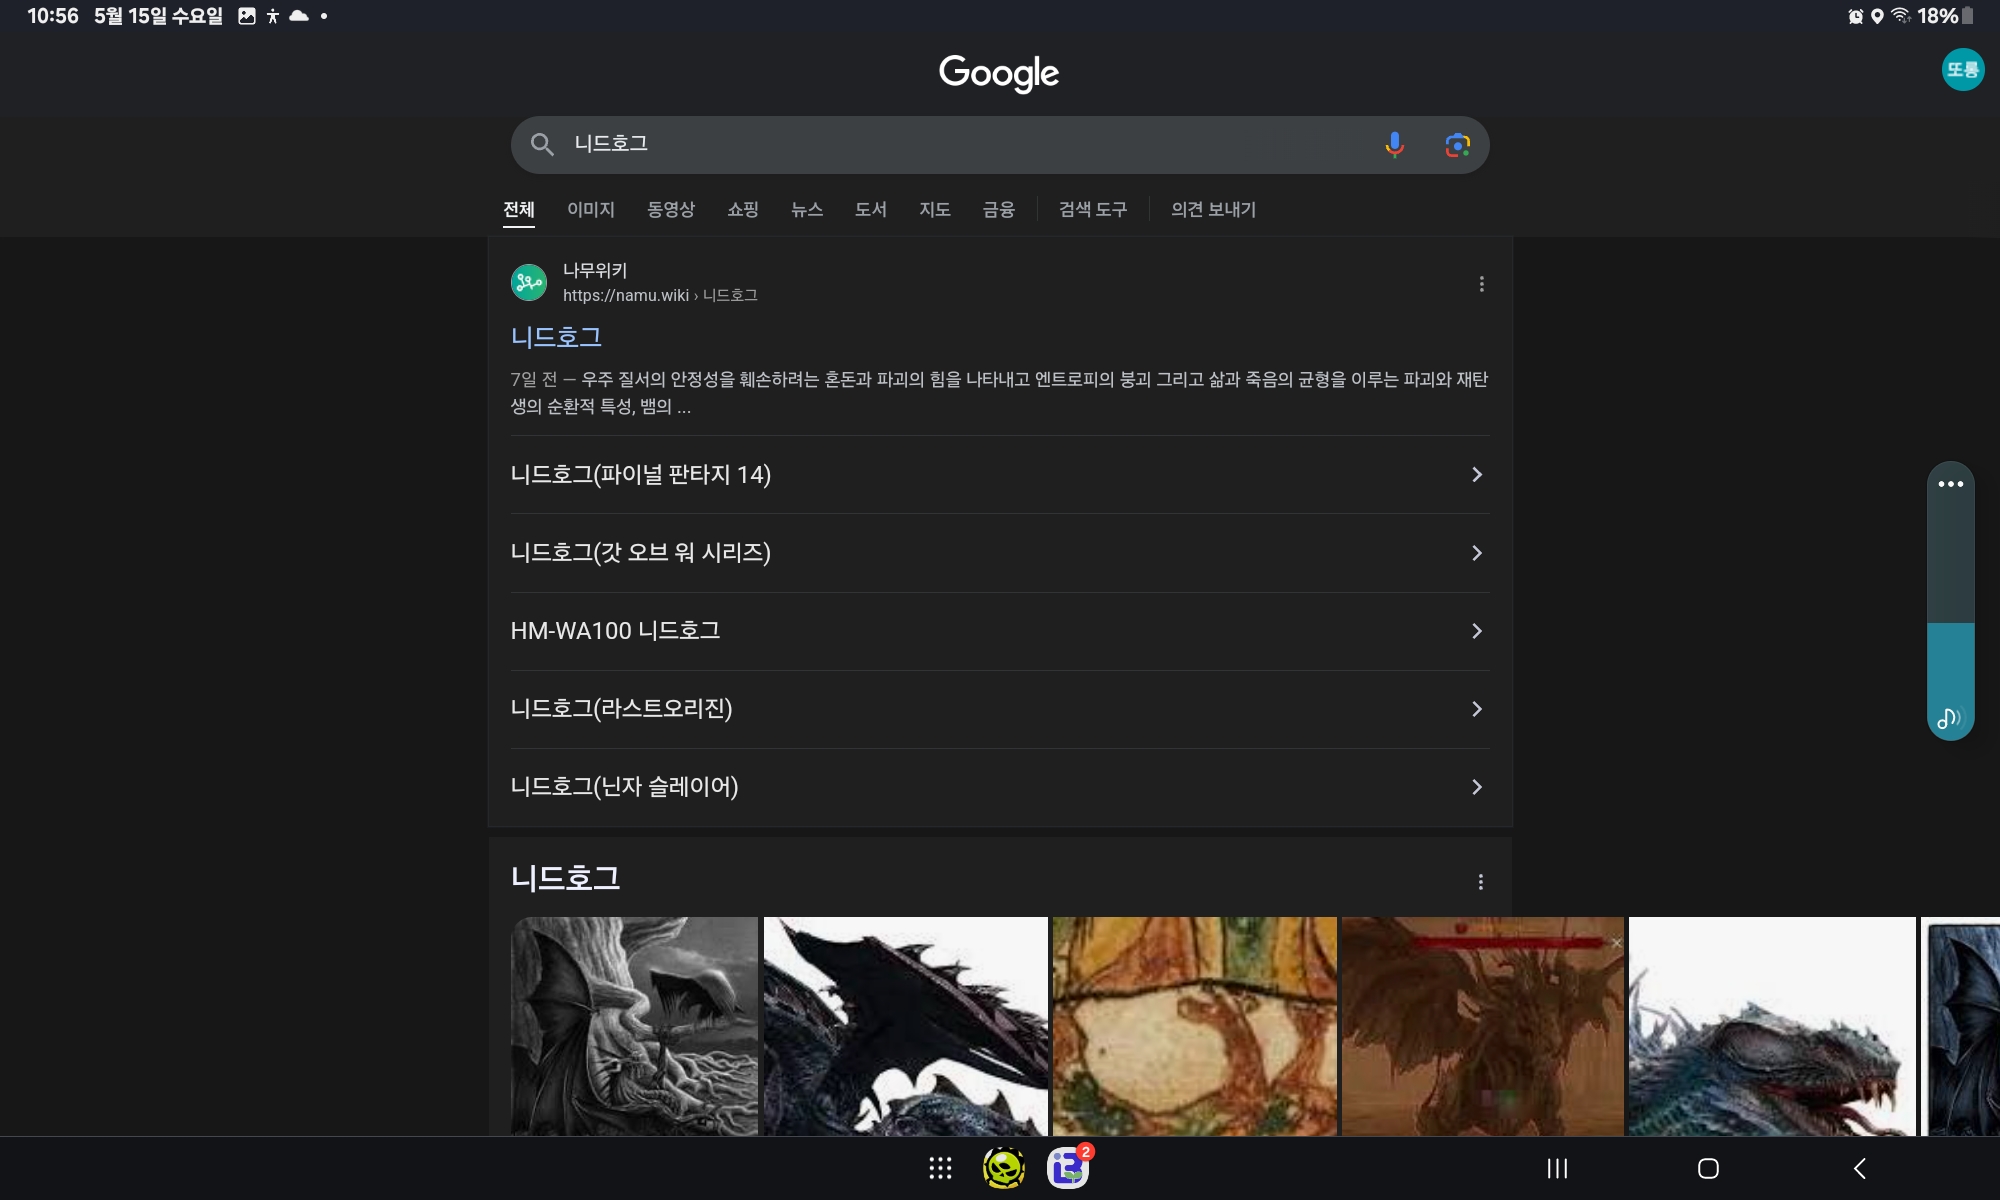The height and width of the screenshot is (1200, 2000).
Task: Switch to the 동영상 tab
Action: [670, 209]
